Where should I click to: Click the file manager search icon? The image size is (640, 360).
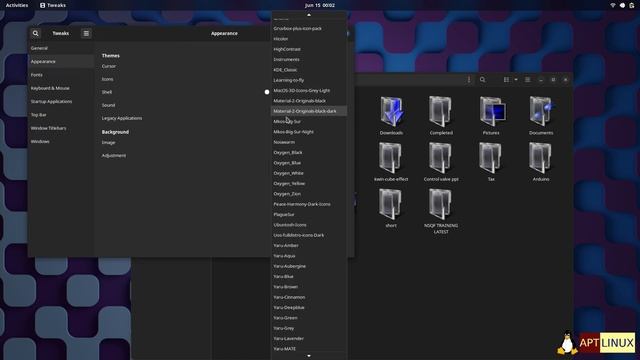482,80
